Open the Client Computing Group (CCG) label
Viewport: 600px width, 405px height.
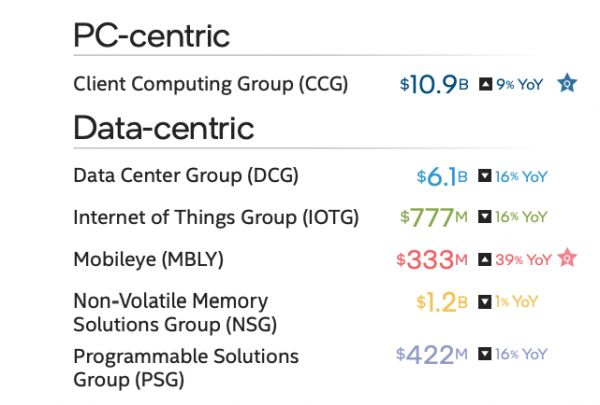click(x=211, y=84)
